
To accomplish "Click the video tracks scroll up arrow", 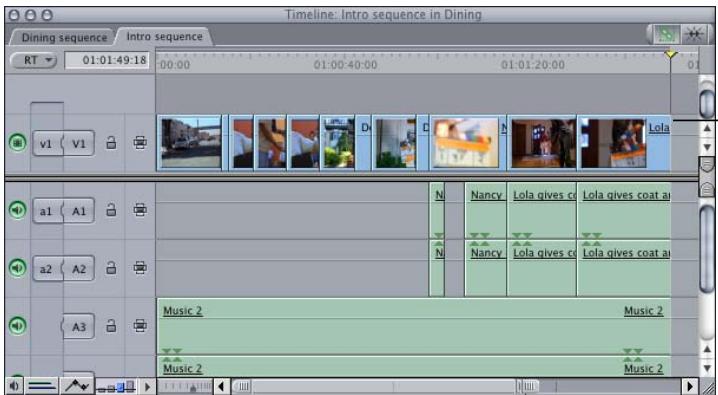I will click(x=707, y=129).
